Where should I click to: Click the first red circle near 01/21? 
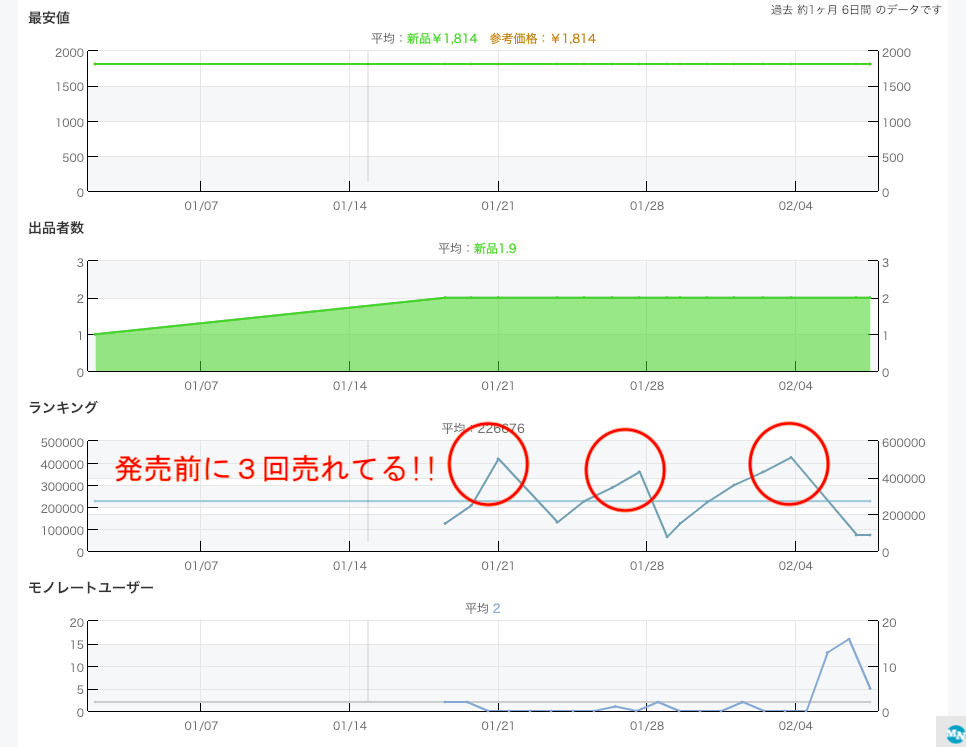coord(489,464)
